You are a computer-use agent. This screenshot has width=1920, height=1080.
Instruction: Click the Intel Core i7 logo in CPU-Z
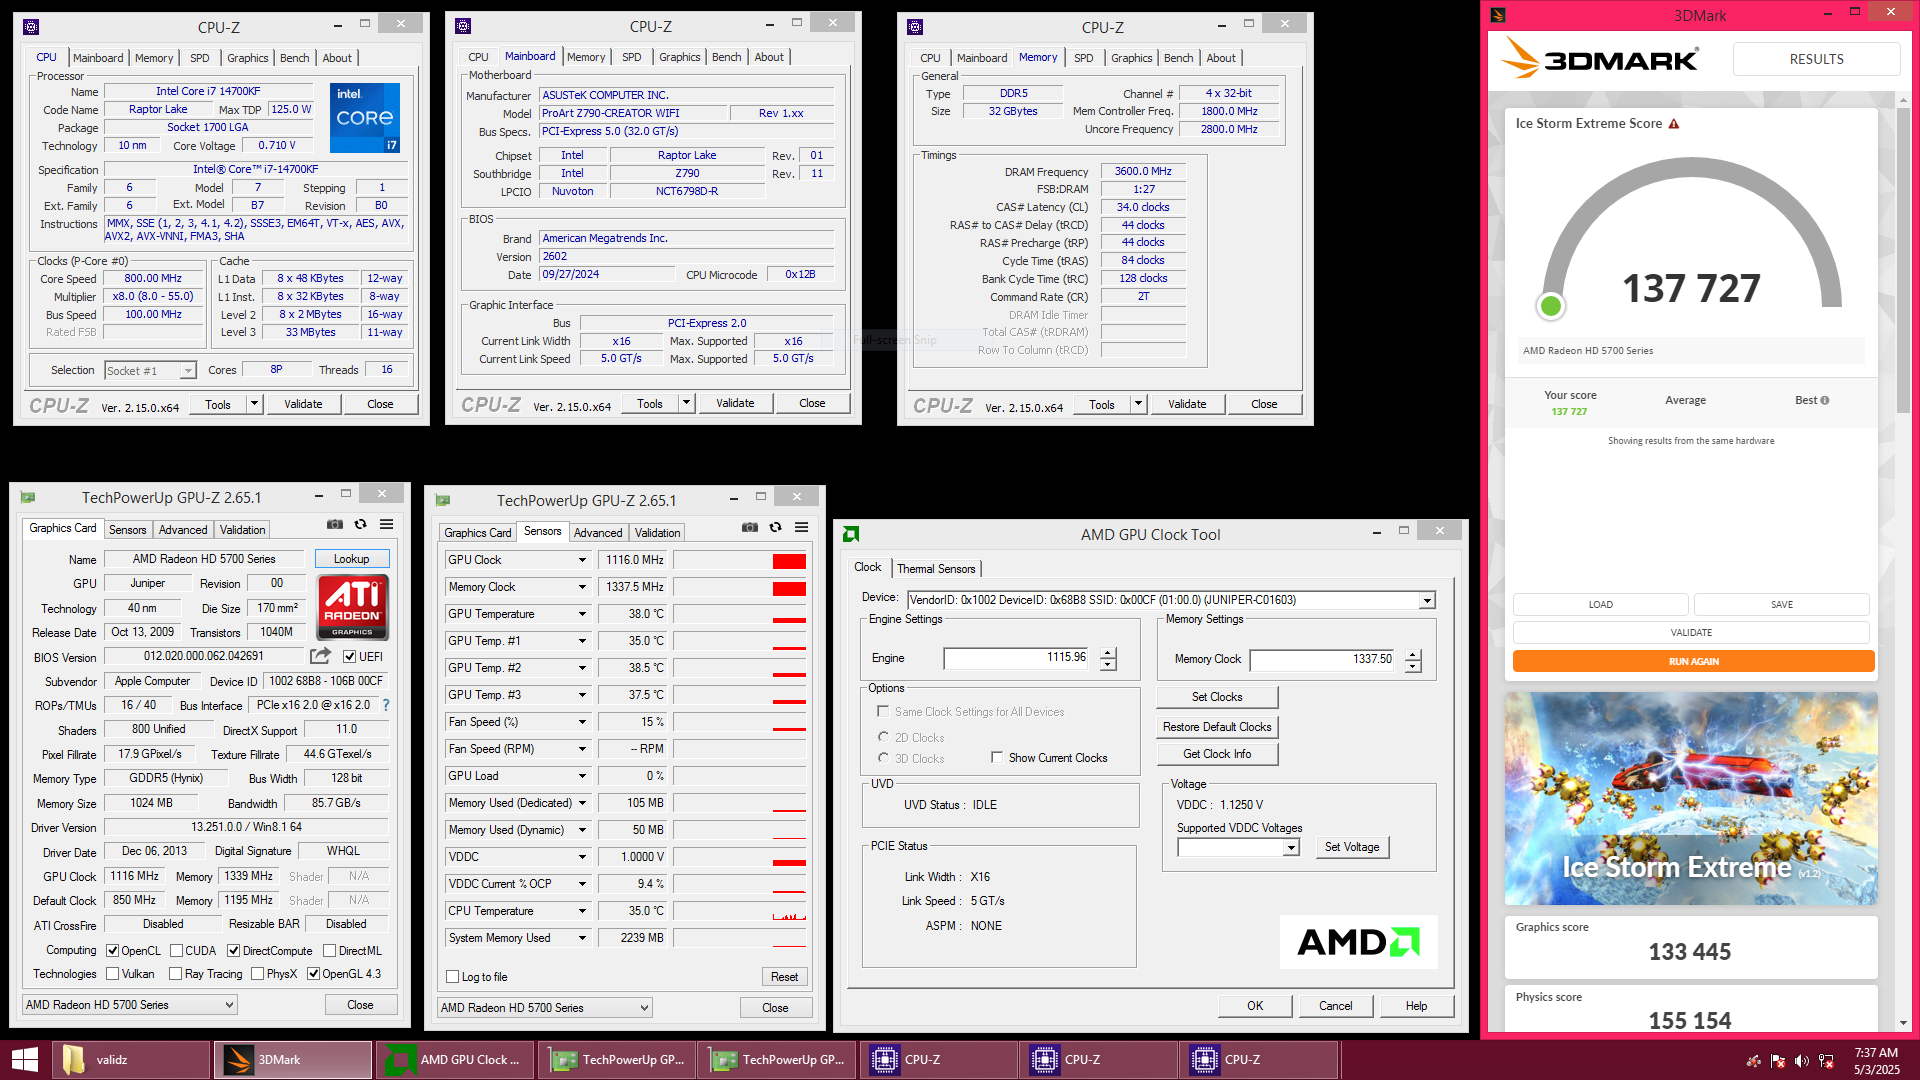[x=365, y=117]
